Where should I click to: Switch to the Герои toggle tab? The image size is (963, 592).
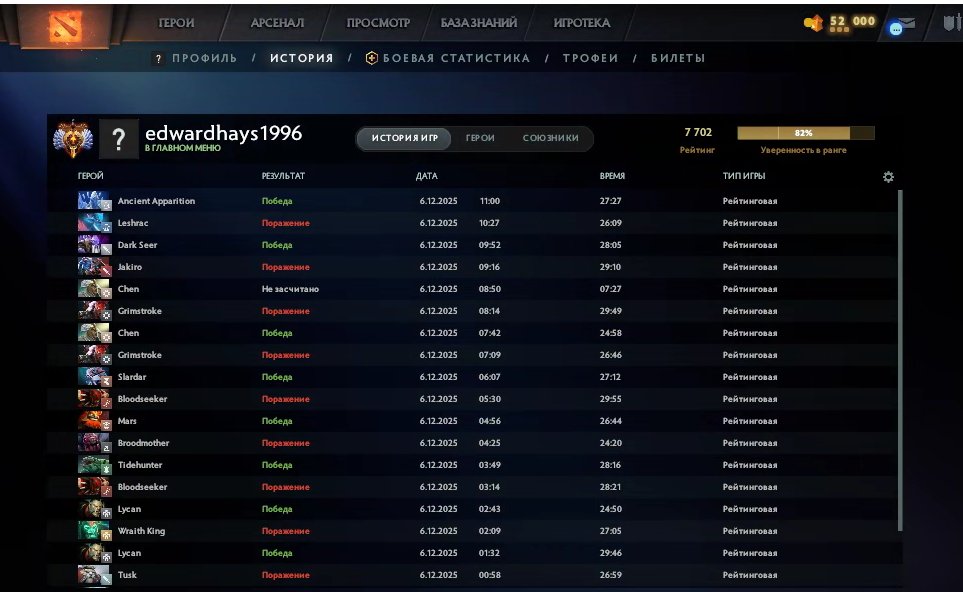[x=480, y=138]
